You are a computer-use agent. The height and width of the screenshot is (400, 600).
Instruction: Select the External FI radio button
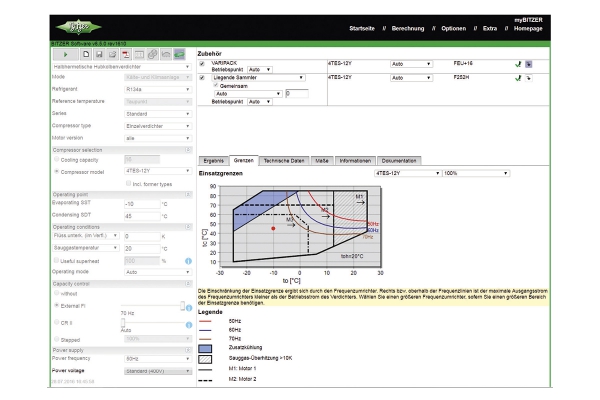[57, 305]
